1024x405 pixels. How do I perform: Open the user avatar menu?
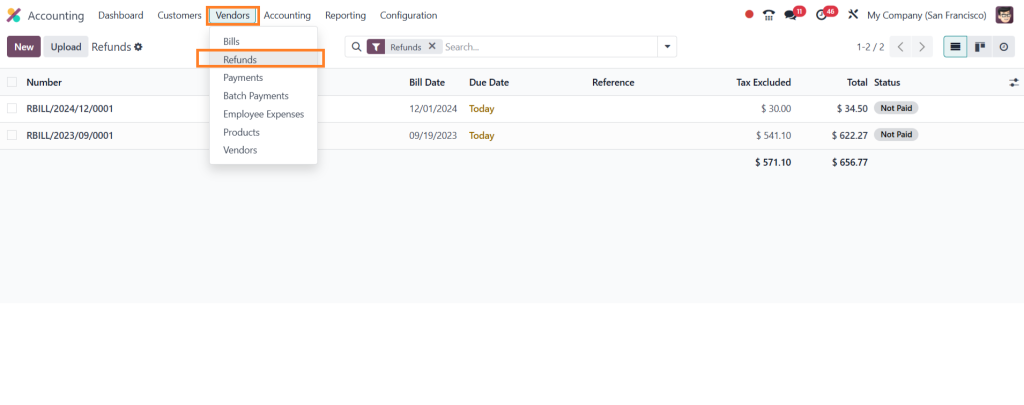pos(1004,15)
